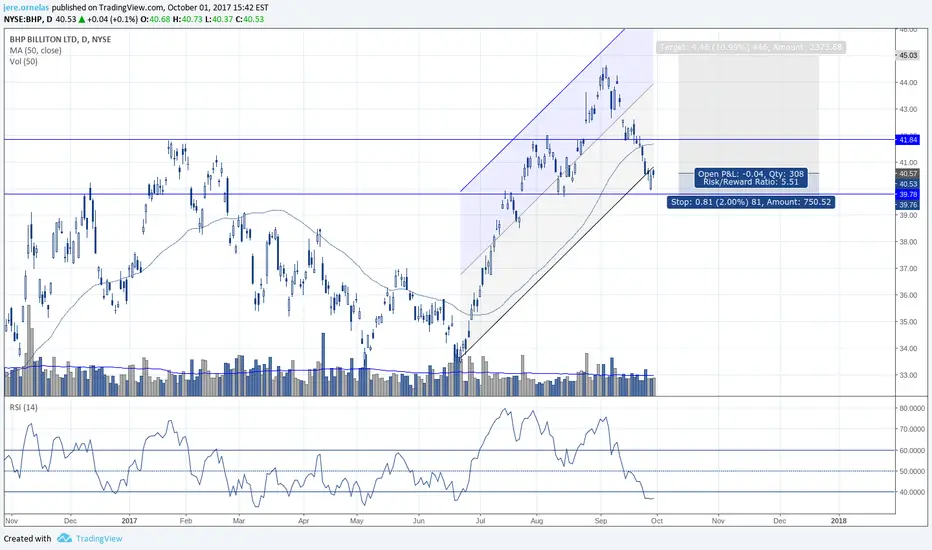Click the 39.78 horizontal line price tag
Image resolution: width=932 pixels, height=550 pixels.
[x=908, y=194]
